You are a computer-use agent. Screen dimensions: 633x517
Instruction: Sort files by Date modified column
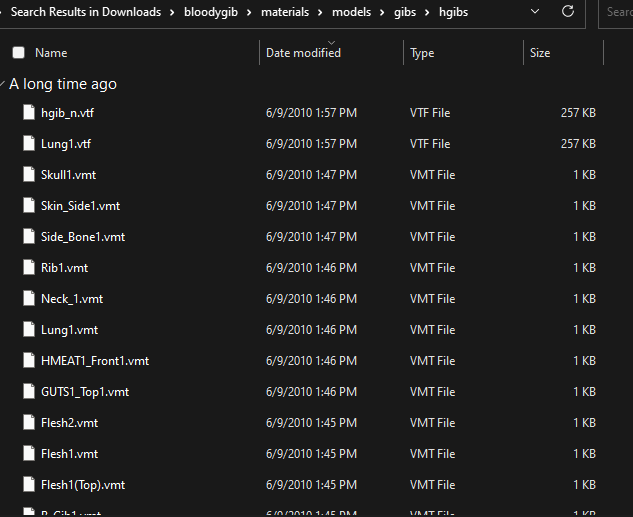click(x=303, y=53)
